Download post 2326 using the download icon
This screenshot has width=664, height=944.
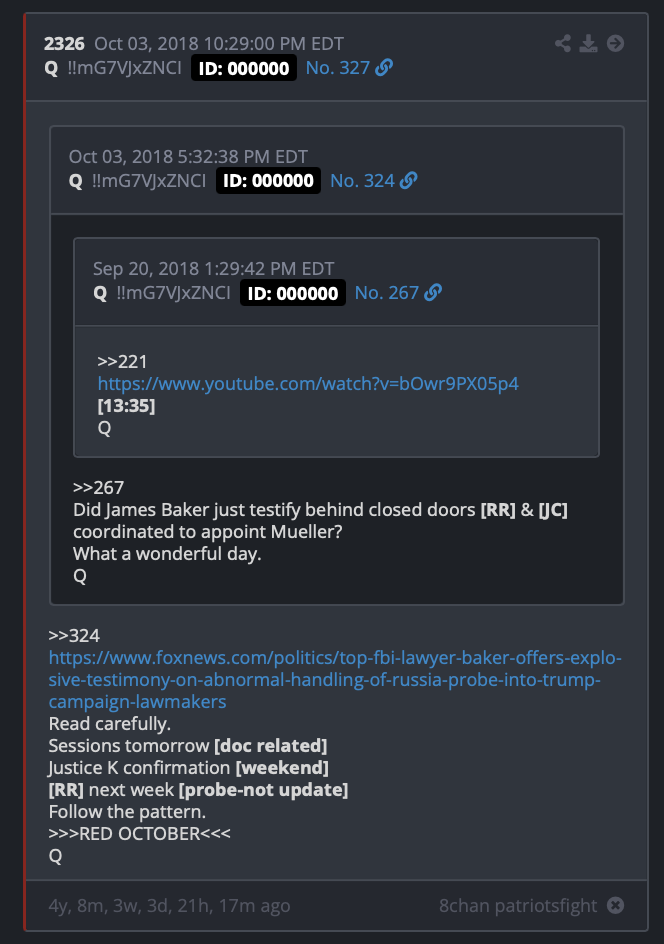[588, 43]
